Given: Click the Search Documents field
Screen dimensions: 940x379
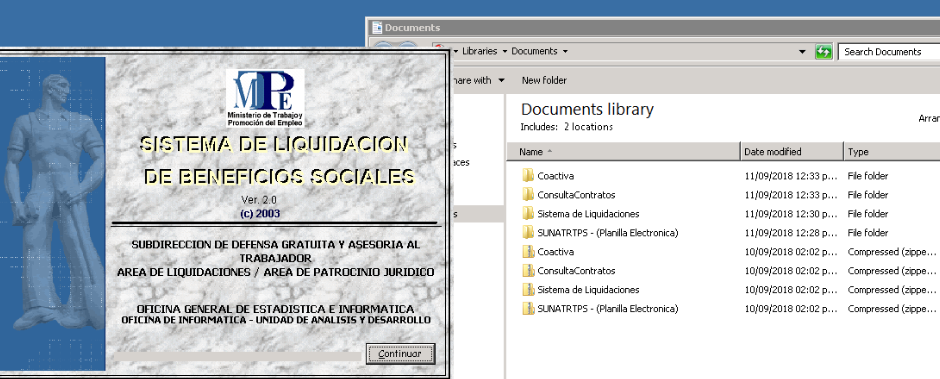Looking at the screenshot, I should (889, 52).
